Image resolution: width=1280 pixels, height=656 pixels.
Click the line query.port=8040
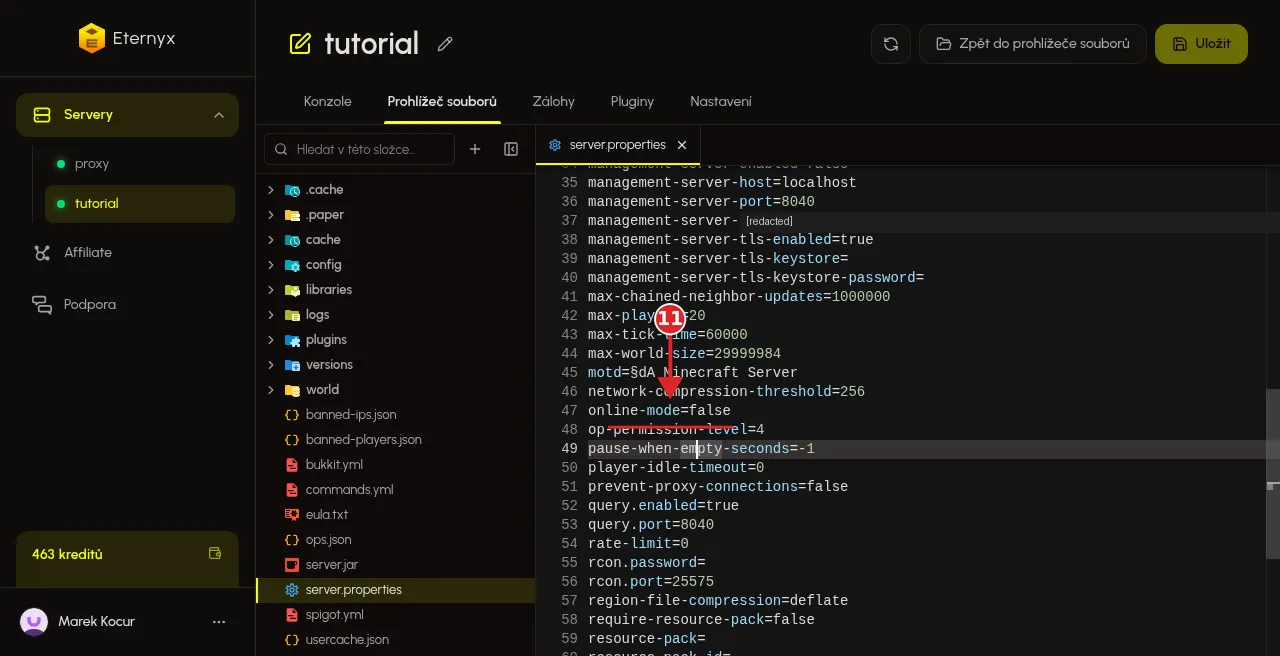tap(651, 525)
